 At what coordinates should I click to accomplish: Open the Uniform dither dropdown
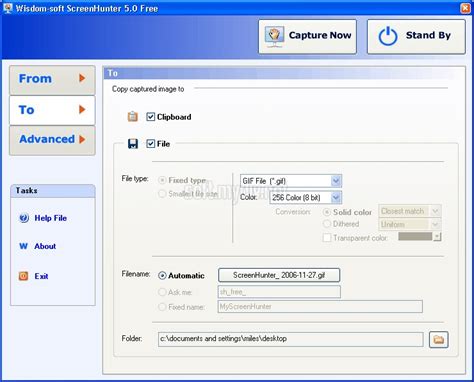410,224
